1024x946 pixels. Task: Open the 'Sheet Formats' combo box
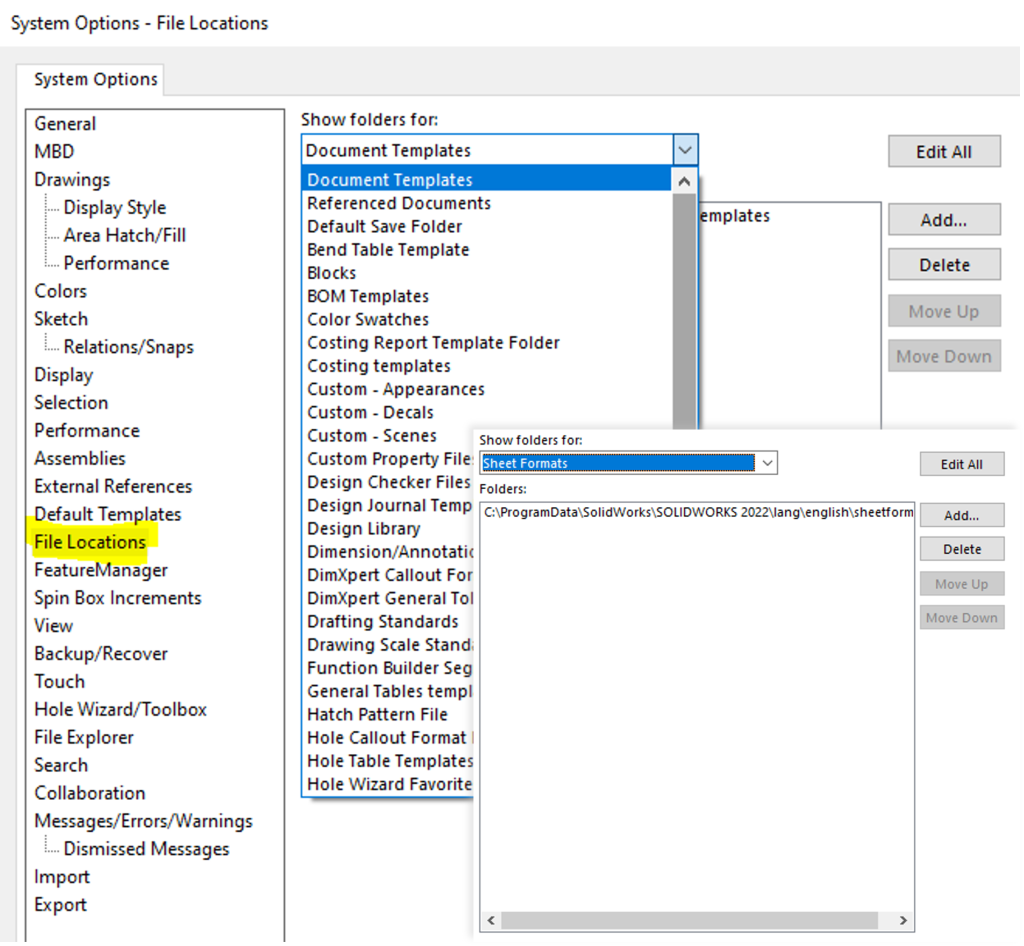click(x=627, y=464)
